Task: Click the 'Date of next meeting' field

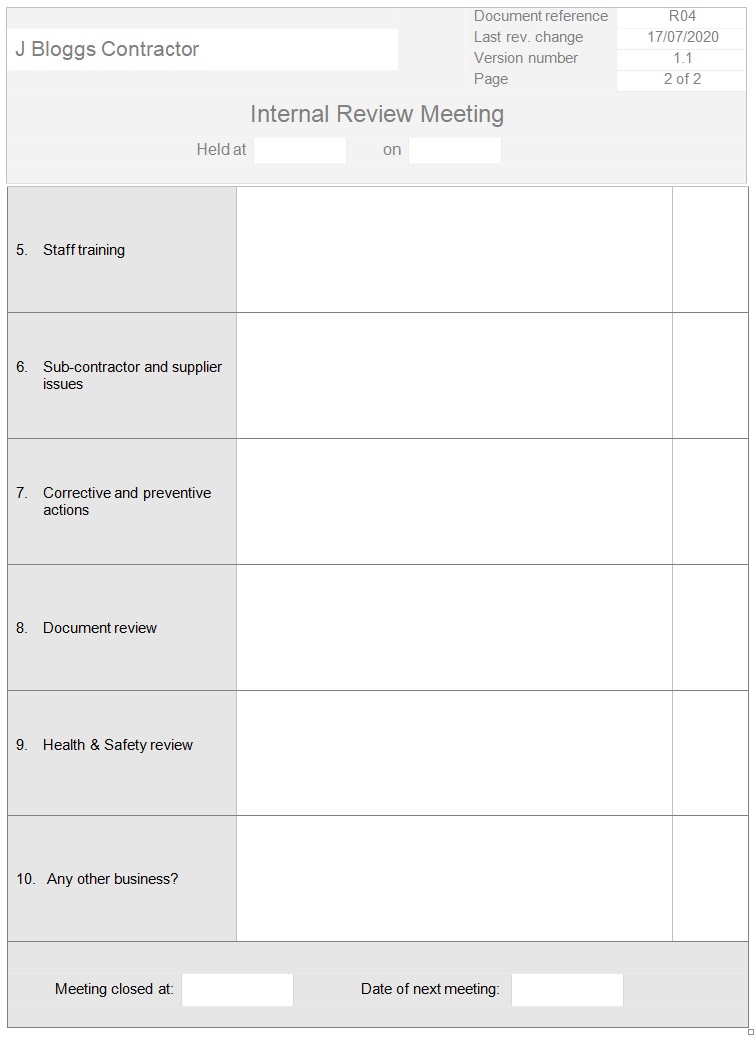Action: (566, 989)
